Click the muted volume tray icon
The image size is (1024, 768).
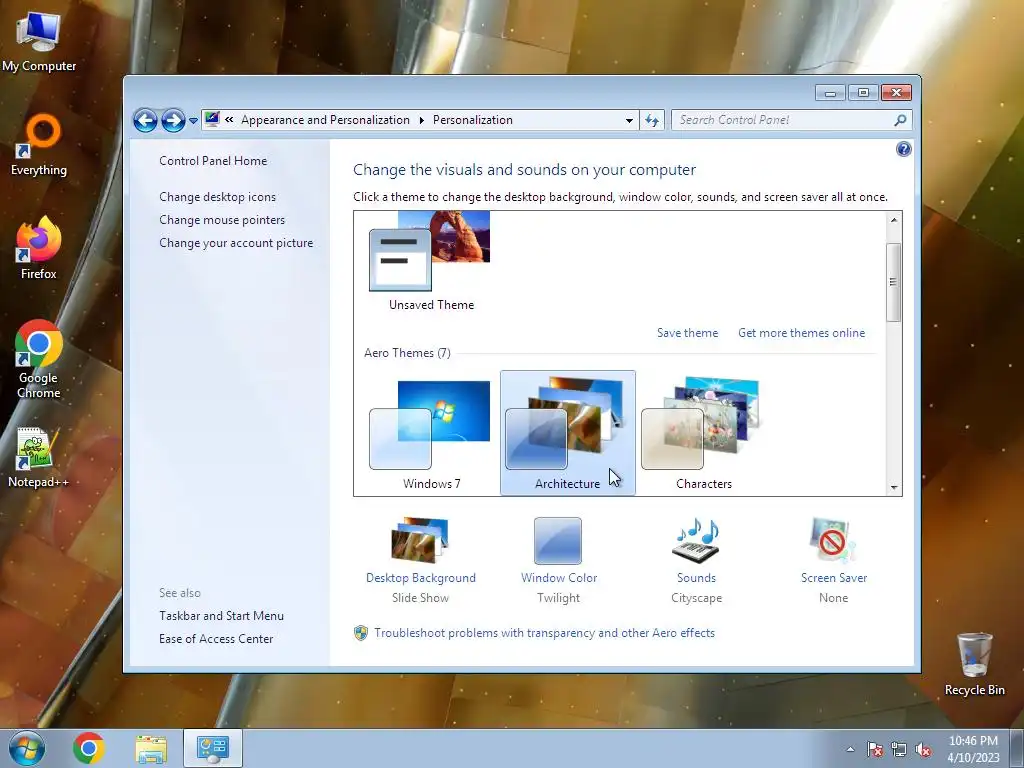[x=923, y=749]
